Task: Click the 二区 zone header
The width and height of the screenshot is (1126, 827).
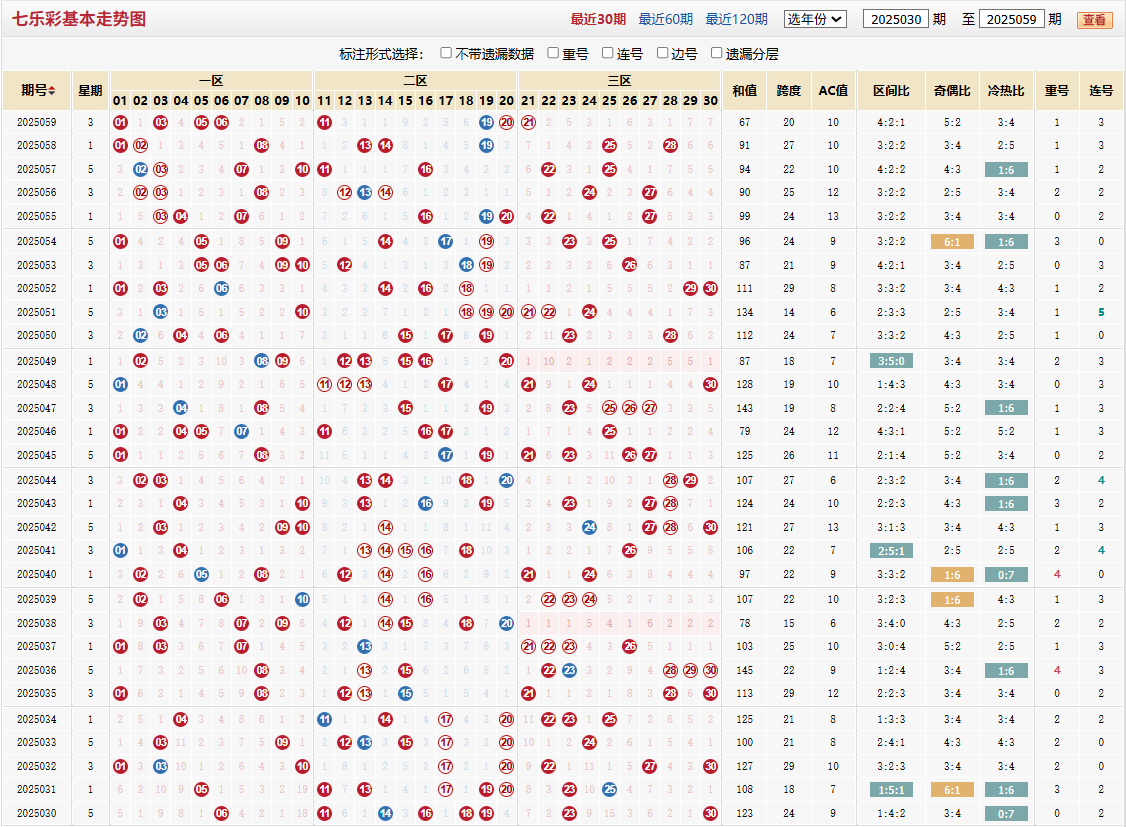Action: coord(415,80)
